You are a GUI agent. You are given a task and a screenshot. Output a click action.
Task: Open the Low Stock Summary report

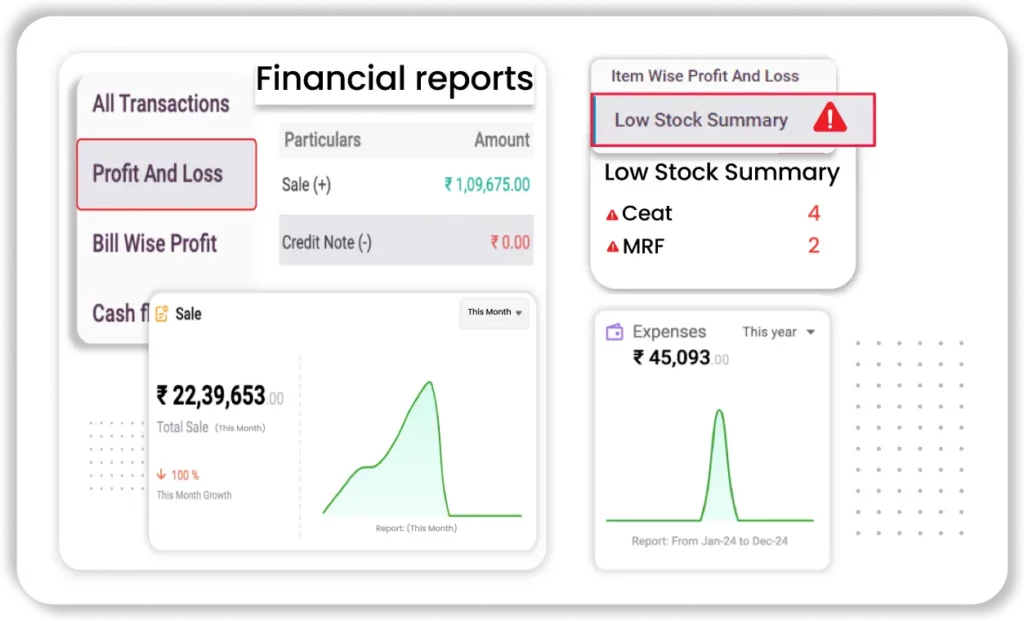click(700, 119)
